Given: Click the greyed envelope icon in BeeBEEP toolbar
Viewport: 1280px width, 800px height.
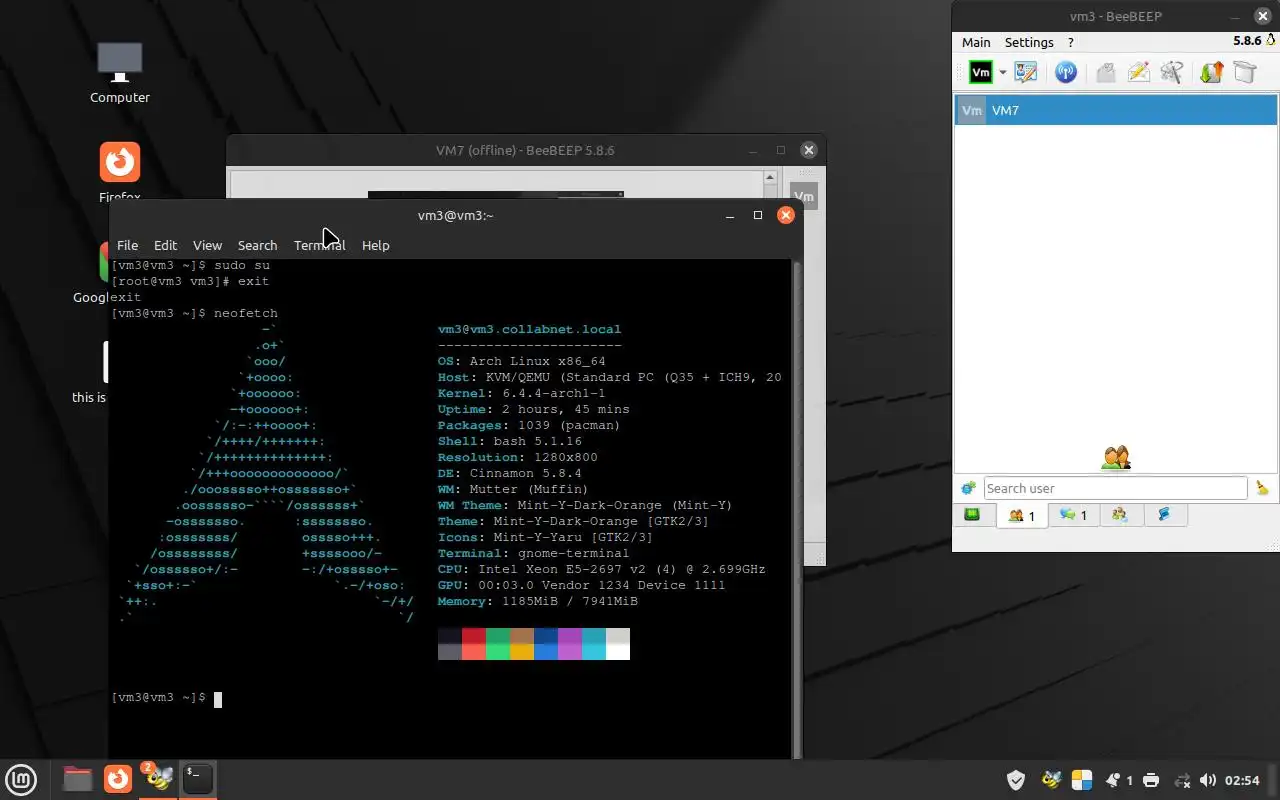Looking at the screenshot, I should coord(1105,72).
